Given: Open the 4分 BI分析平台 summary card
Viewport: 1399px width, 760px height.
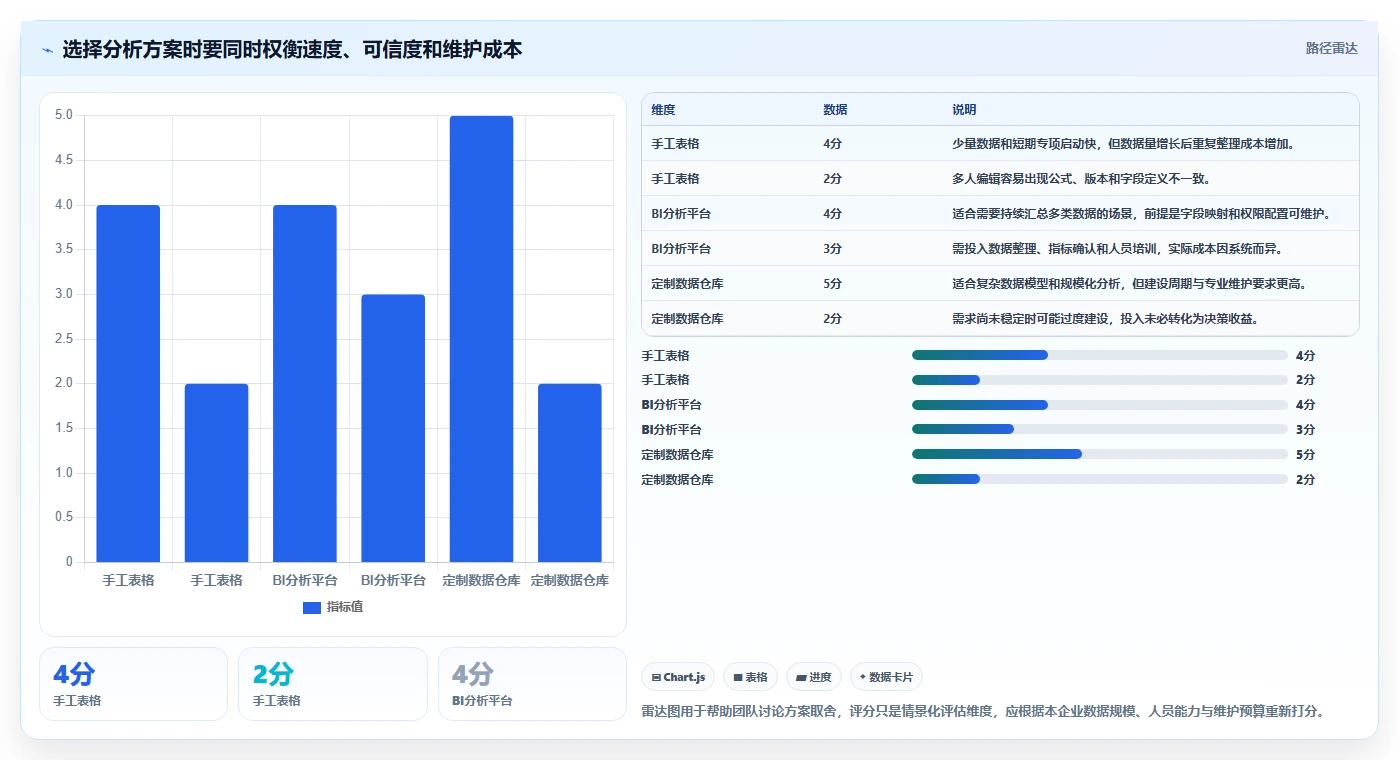Looking at the screenshot, I should [532, 684].
